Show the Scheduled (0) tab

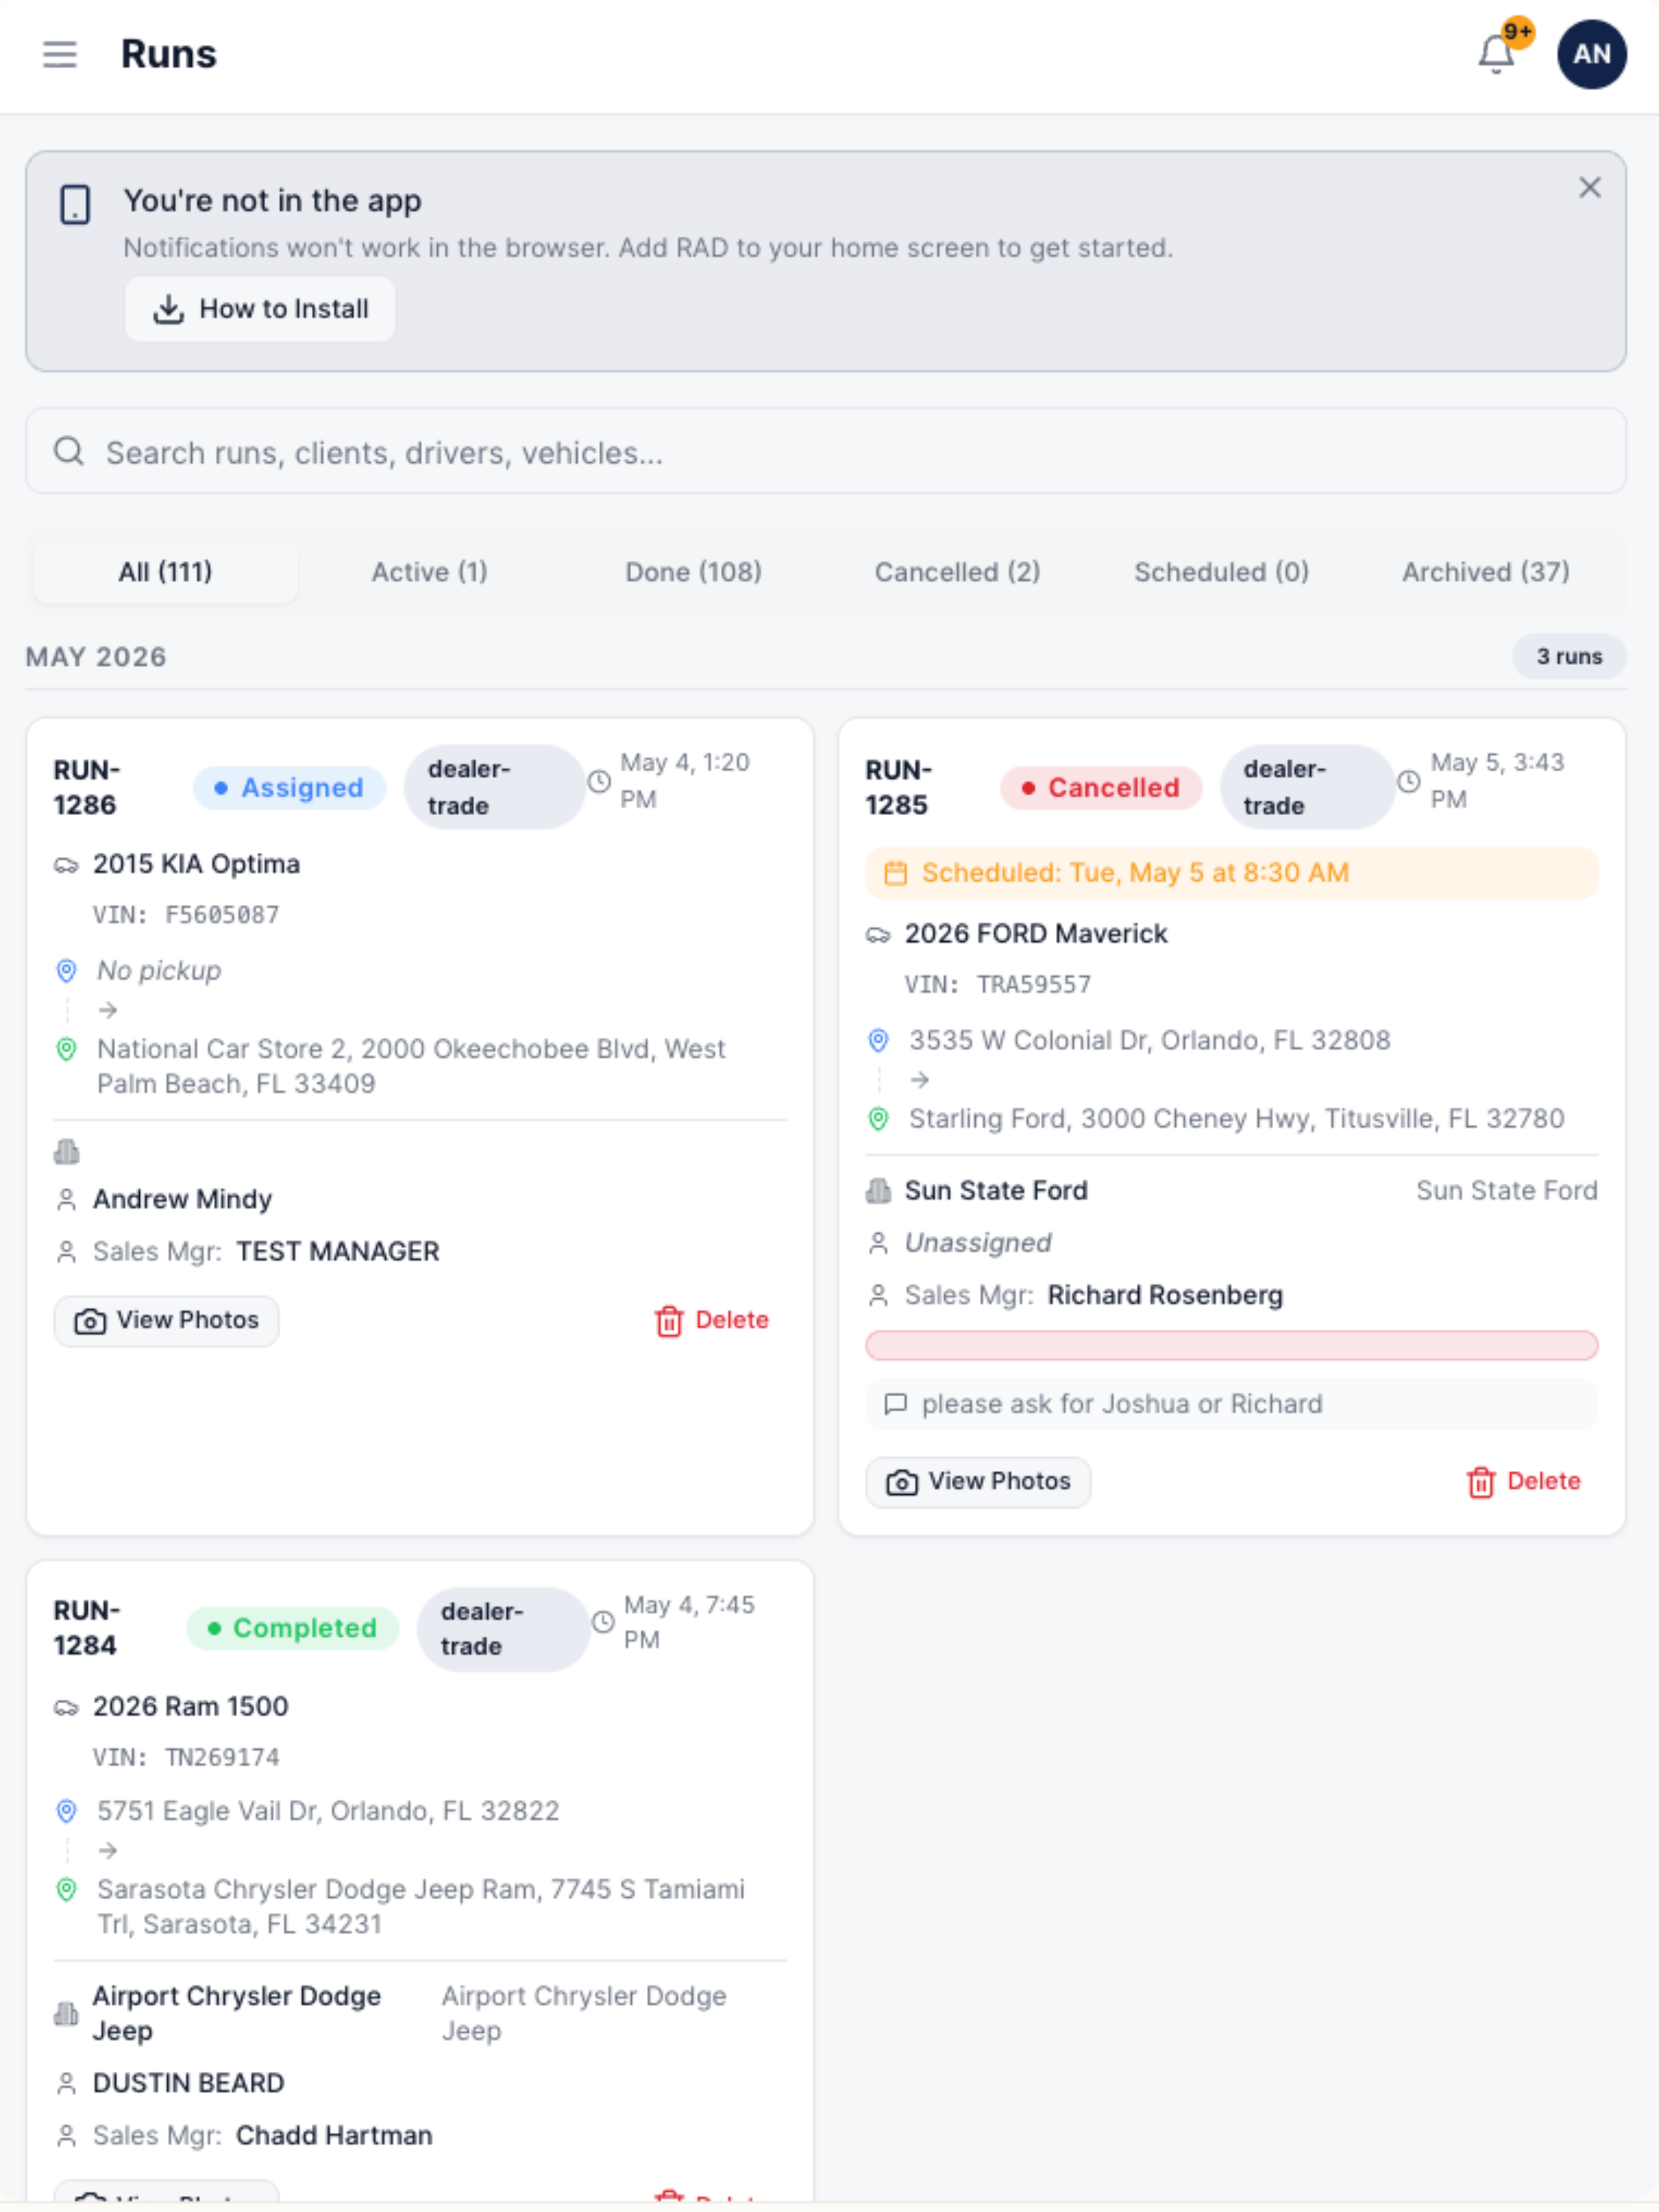click(1221, 572)
